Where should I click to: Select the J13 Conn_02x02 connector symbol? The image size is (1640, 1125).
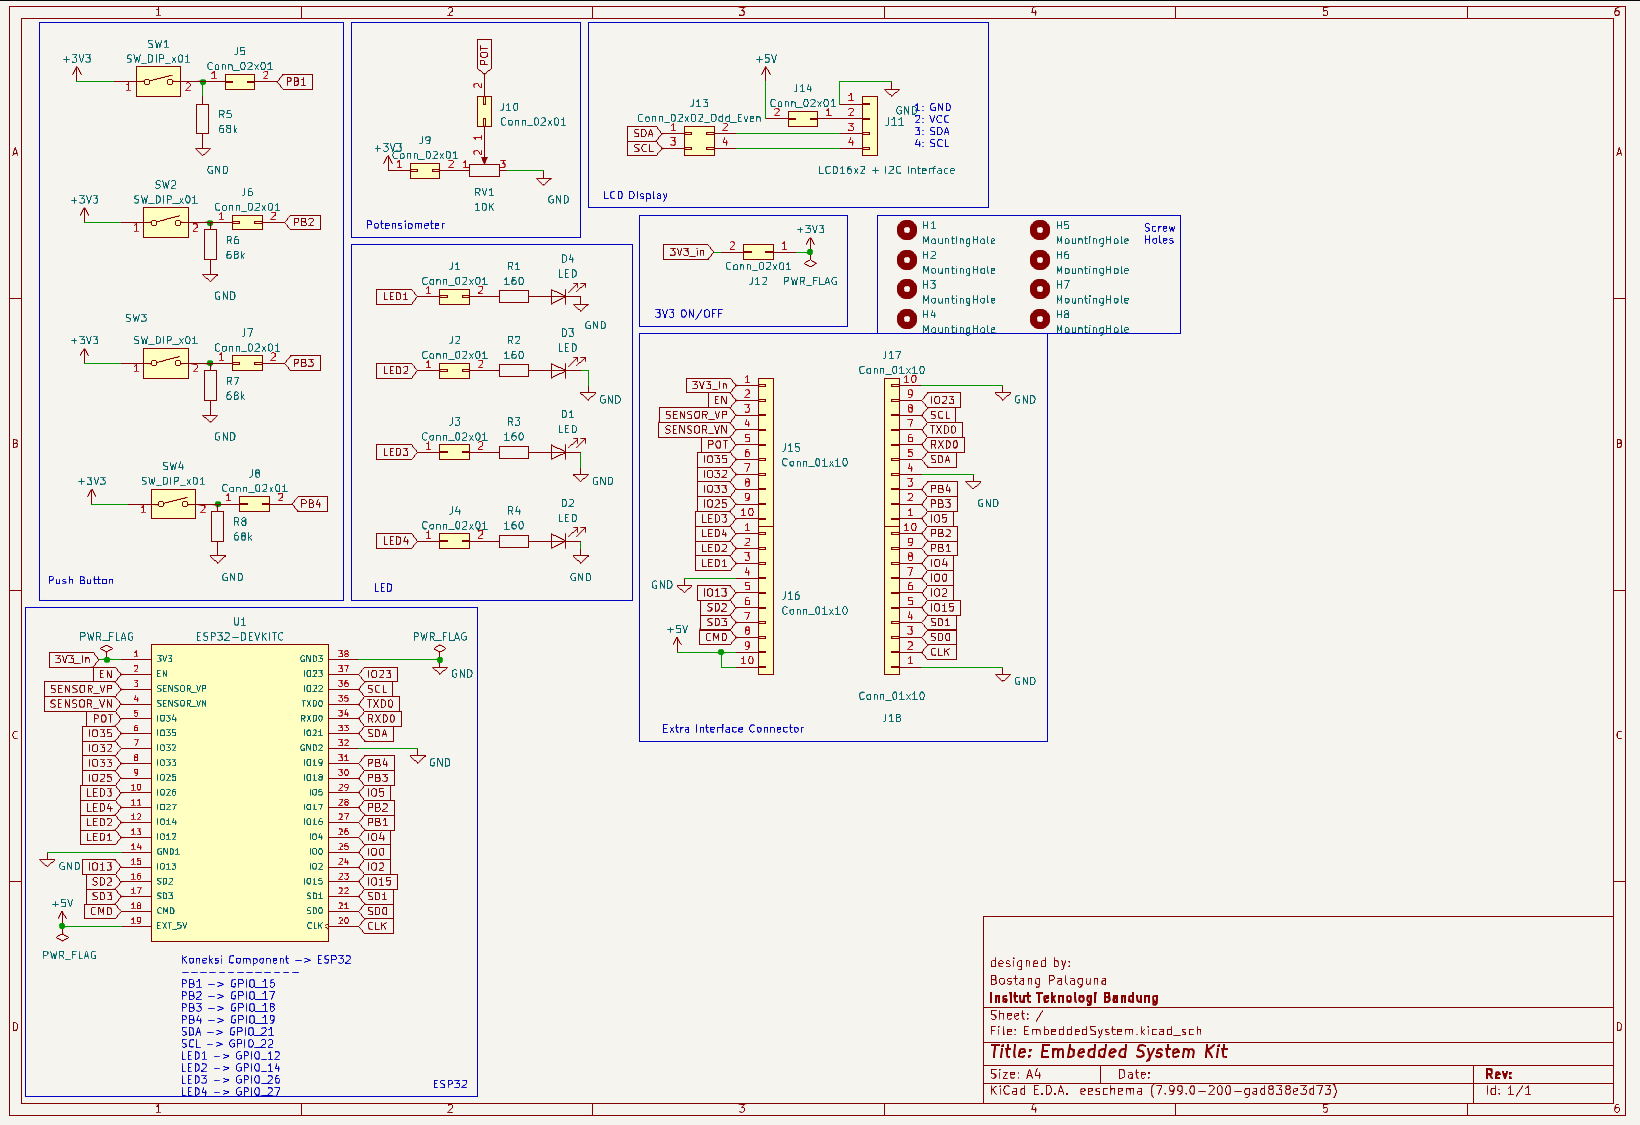tap(699, 141)
